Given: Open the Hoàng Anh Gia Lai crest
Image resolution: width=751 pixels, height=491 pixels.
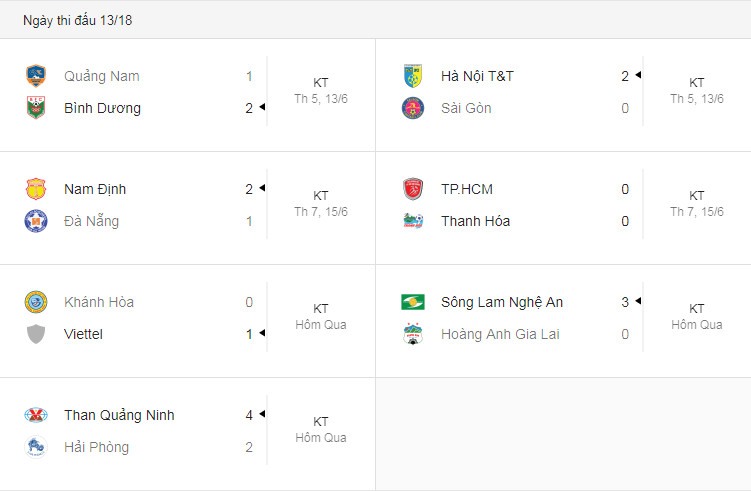Looking at the screenshot, I should 412,334.
